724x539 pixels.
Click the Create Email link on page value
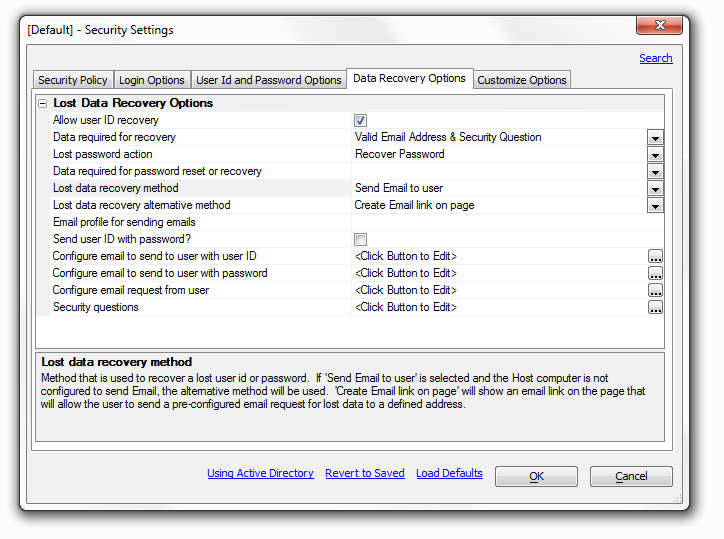tap(414, 206)
